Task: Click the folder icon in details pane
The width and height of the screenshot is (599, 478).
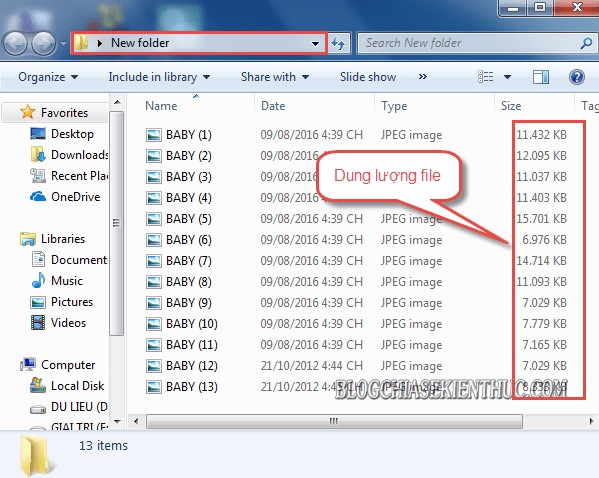Action: pos(36,456)
